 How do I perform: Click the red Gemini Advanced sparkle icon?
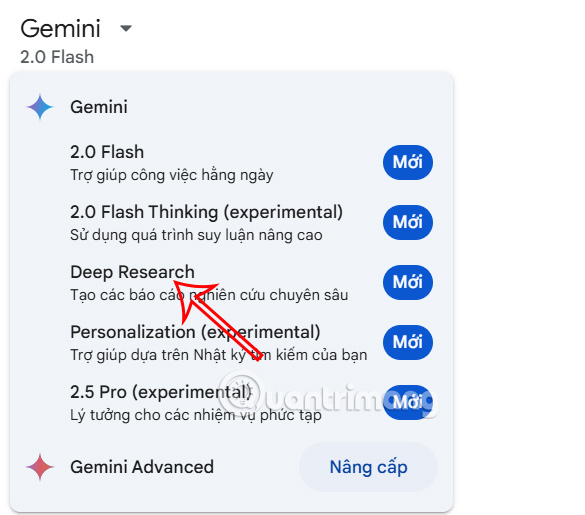[40, 467]
